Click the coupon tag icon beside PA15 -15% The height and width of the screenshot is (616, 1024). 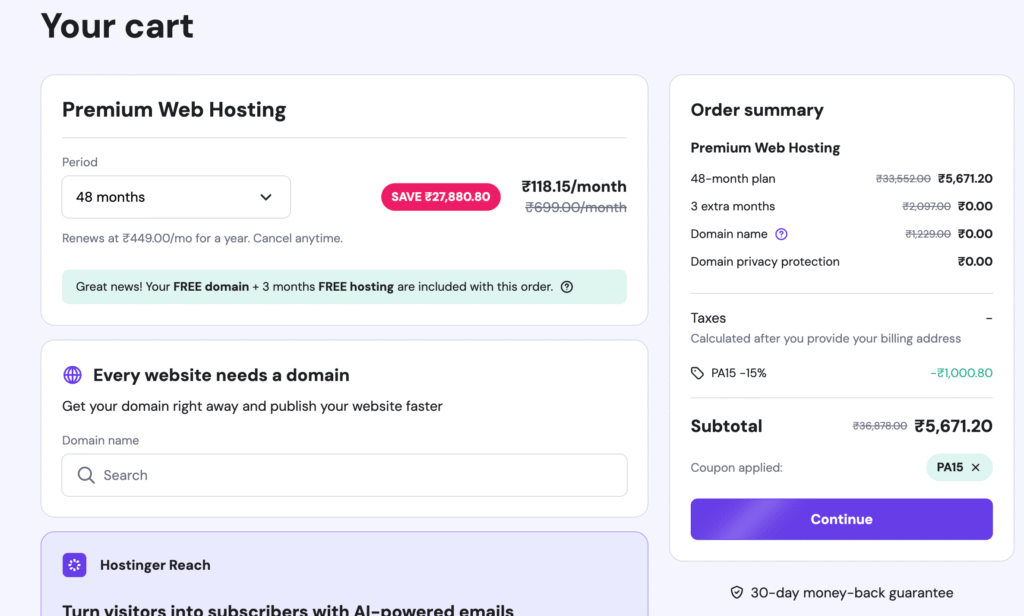[697, 373]
